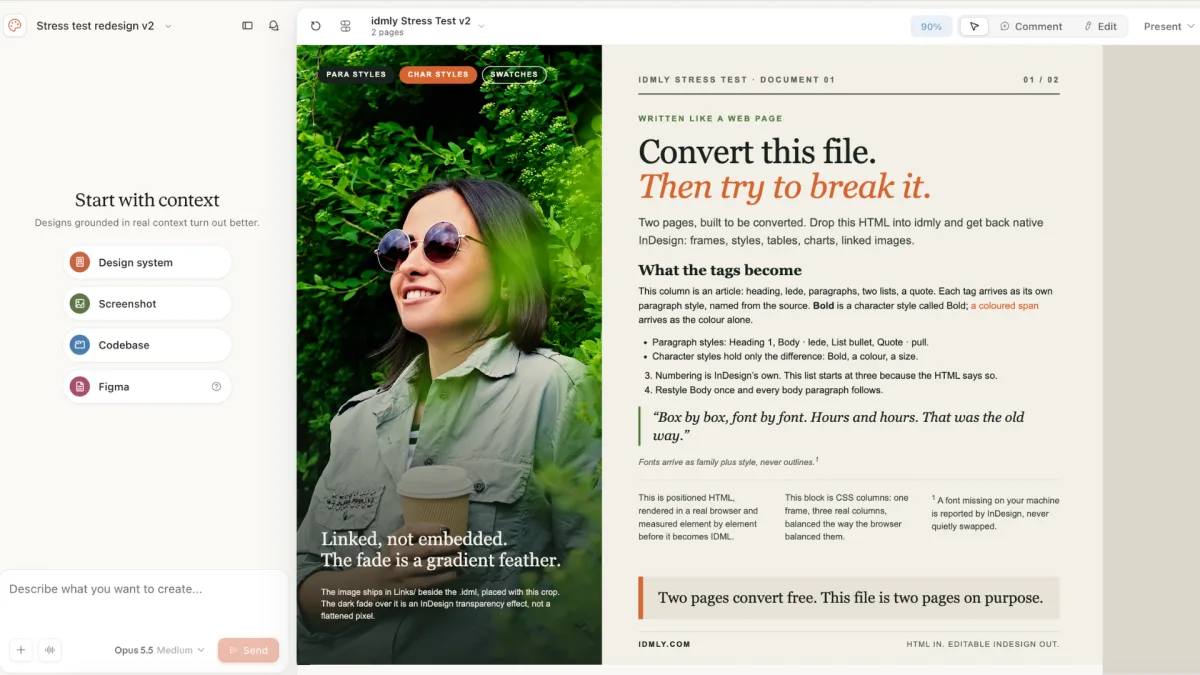Screen dimensions: 1200x675
Task: Click the Figma context icon
Action: pos(80,386)
